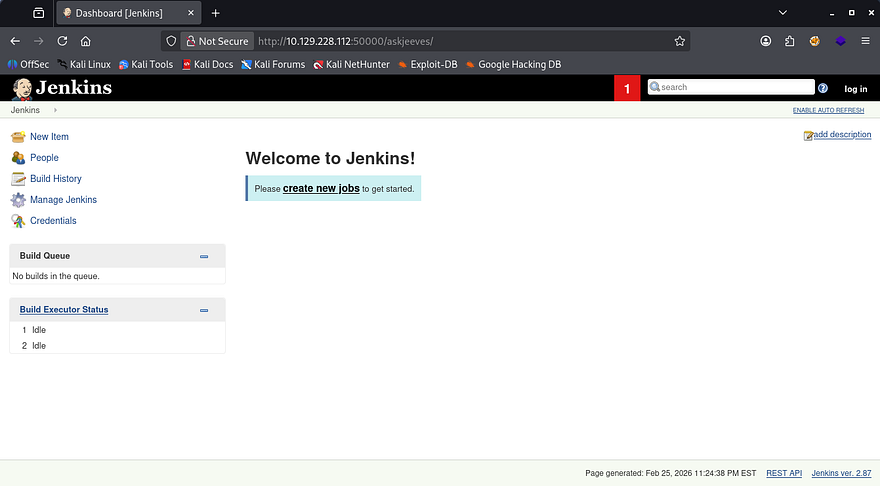Click the People icon in sidebar

click(18, 158)
